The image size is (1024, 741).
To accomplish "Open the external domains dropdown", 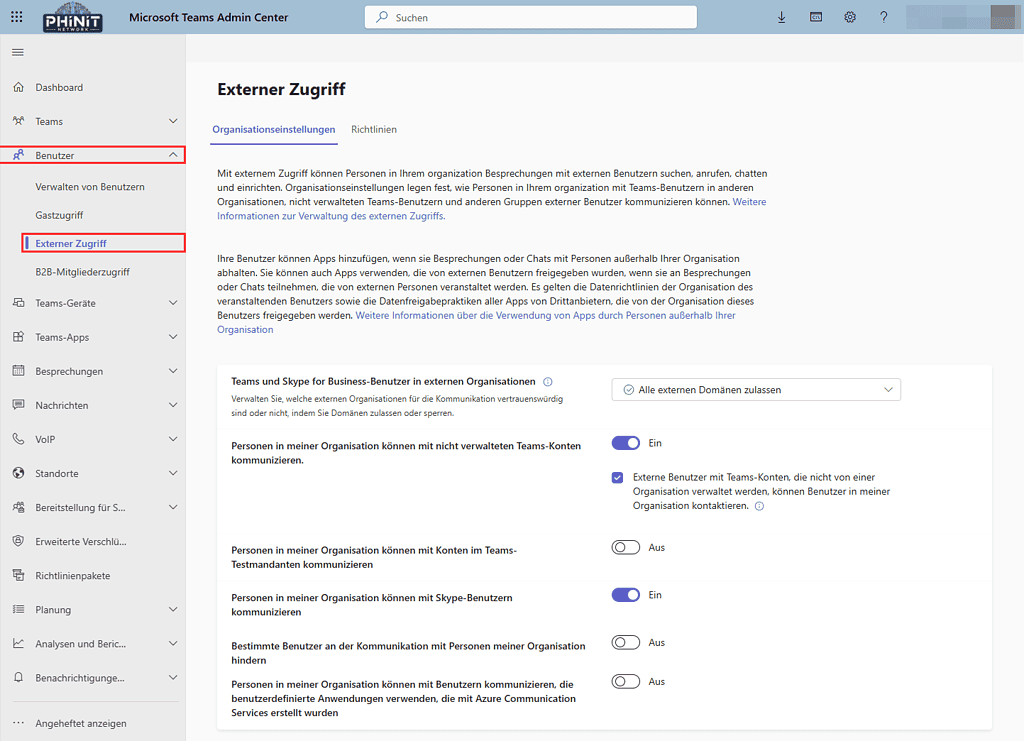I will pyautogui.click(x=755, y=389).
